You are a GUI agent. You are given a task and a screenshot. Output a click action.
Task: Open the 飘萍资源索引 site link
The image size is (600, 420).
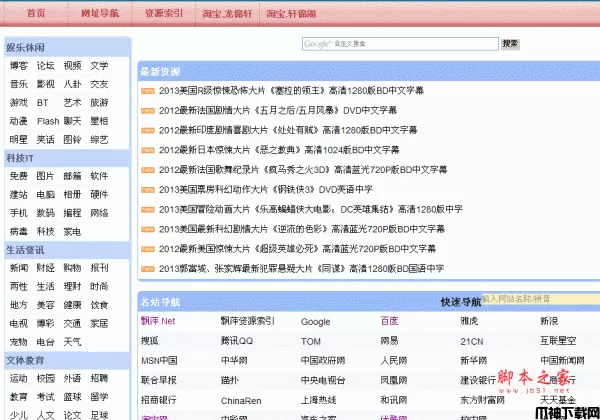pos(248,321)
